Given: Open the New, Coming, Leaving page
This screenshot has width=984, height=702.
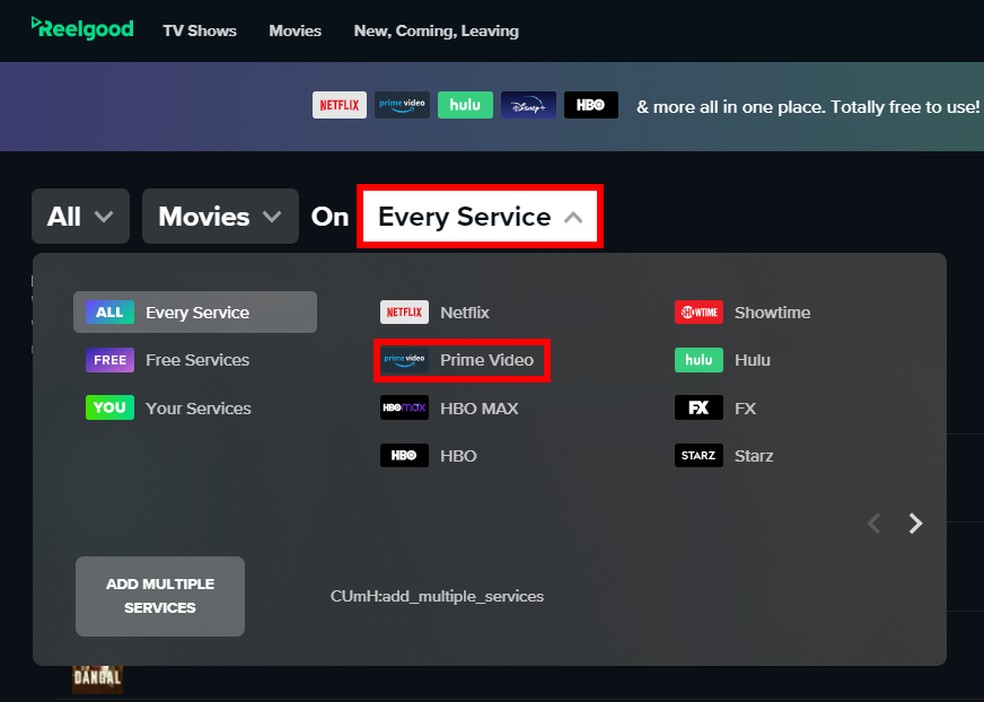Looking at the screenshot, I should pyautogui.click(x=436, y=31).
